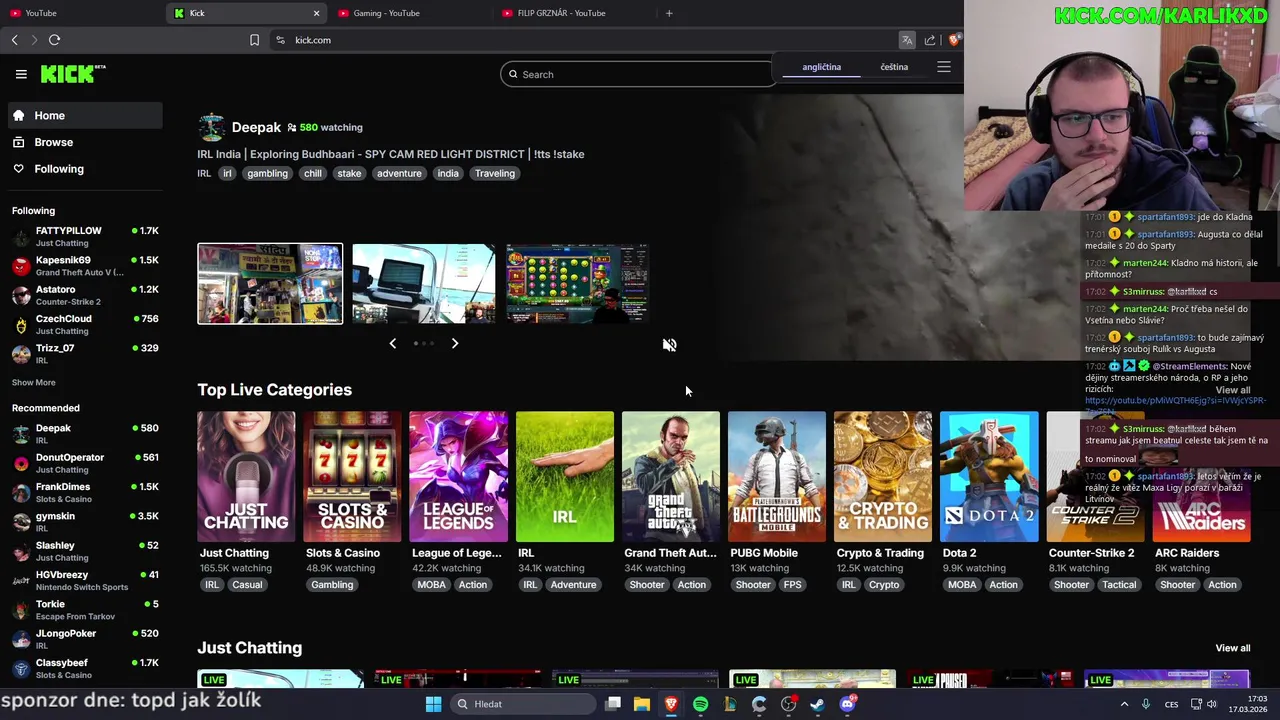Image resolution: width=1280 pixels, height=720 pixels.
Task: Open File Explorer from taskbar
Action: [x=642, y=704]
